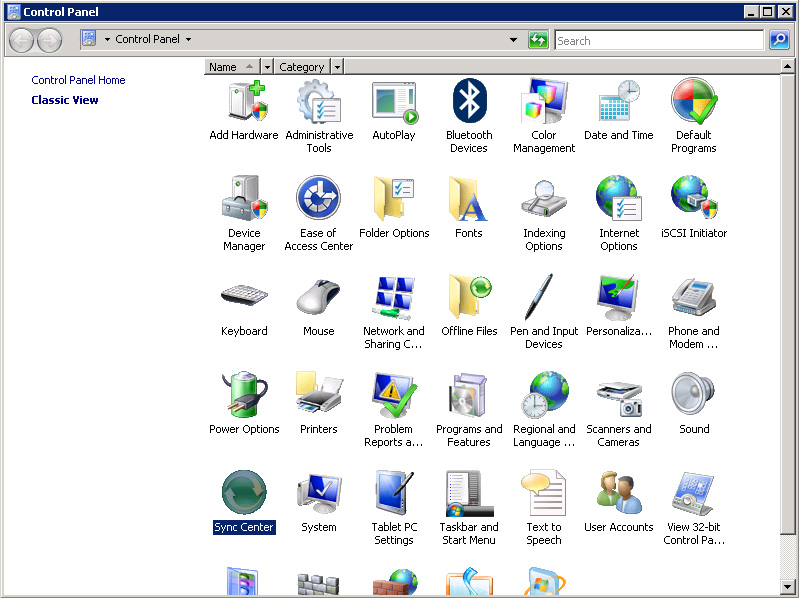Sort items by Category column header
Image resolution: width=799 pixels, height=598 pixels.
click(x=302, y=67)
